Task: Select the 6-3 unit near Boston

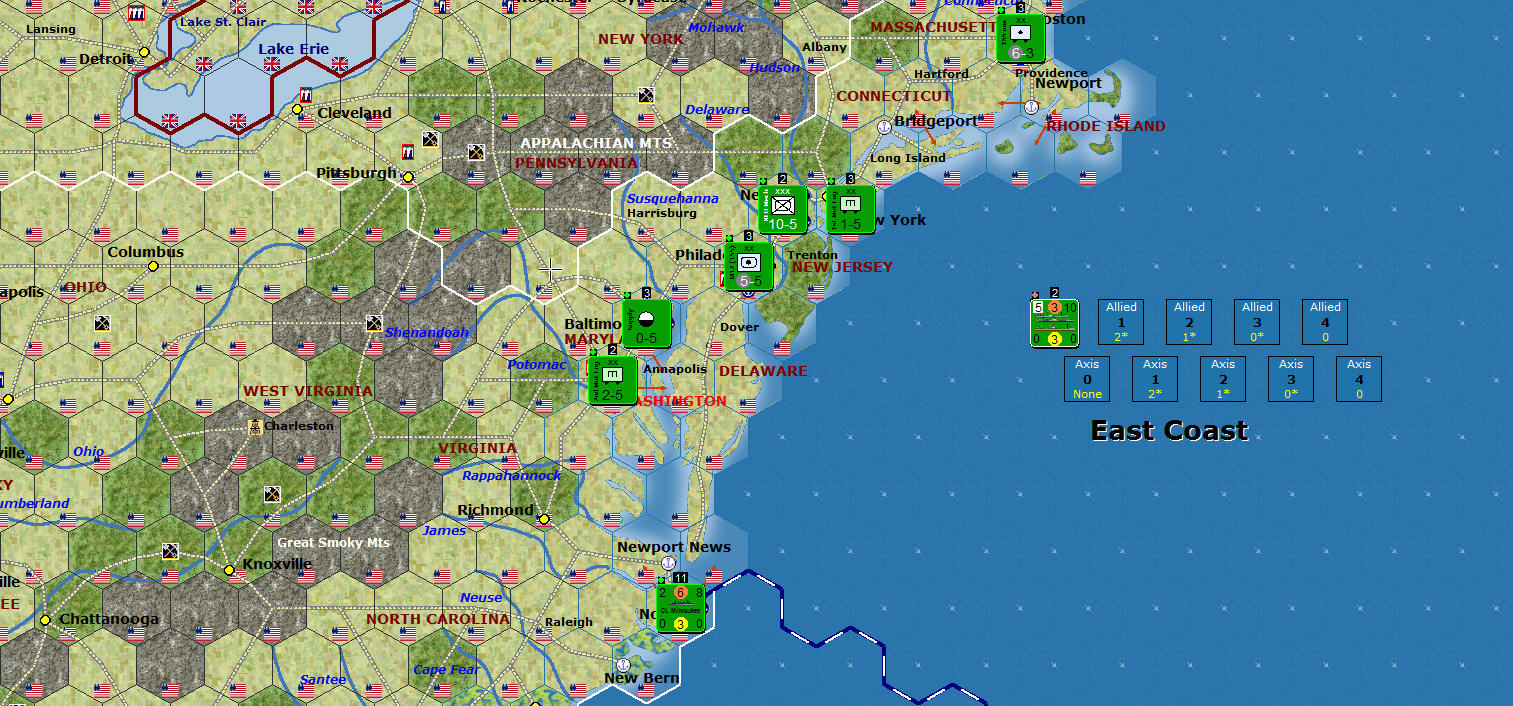Action: (x=1020, y=38)
